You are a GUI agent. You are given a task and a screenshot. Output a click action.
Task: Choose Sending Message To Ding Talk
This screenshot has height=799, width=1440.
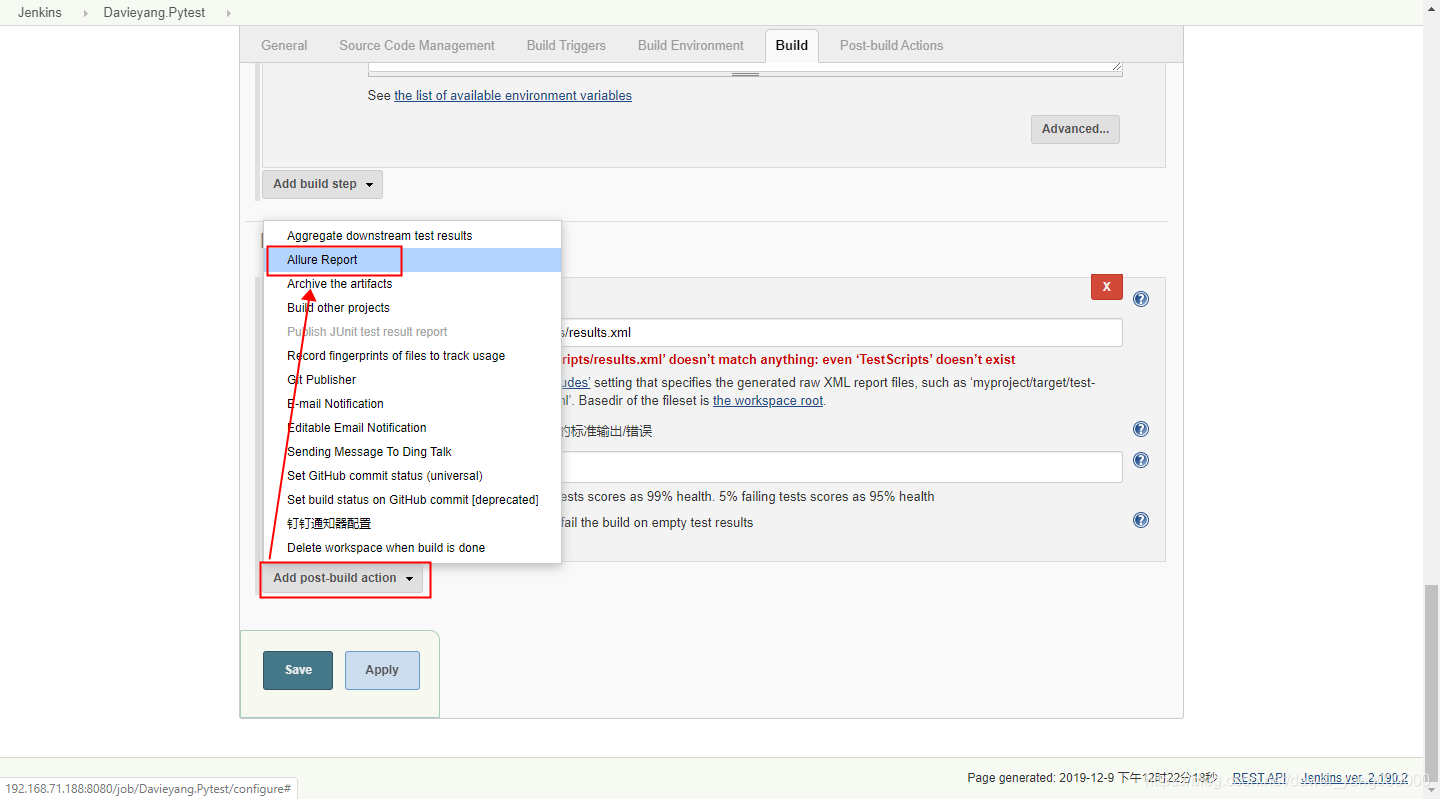tap(412, 452)
